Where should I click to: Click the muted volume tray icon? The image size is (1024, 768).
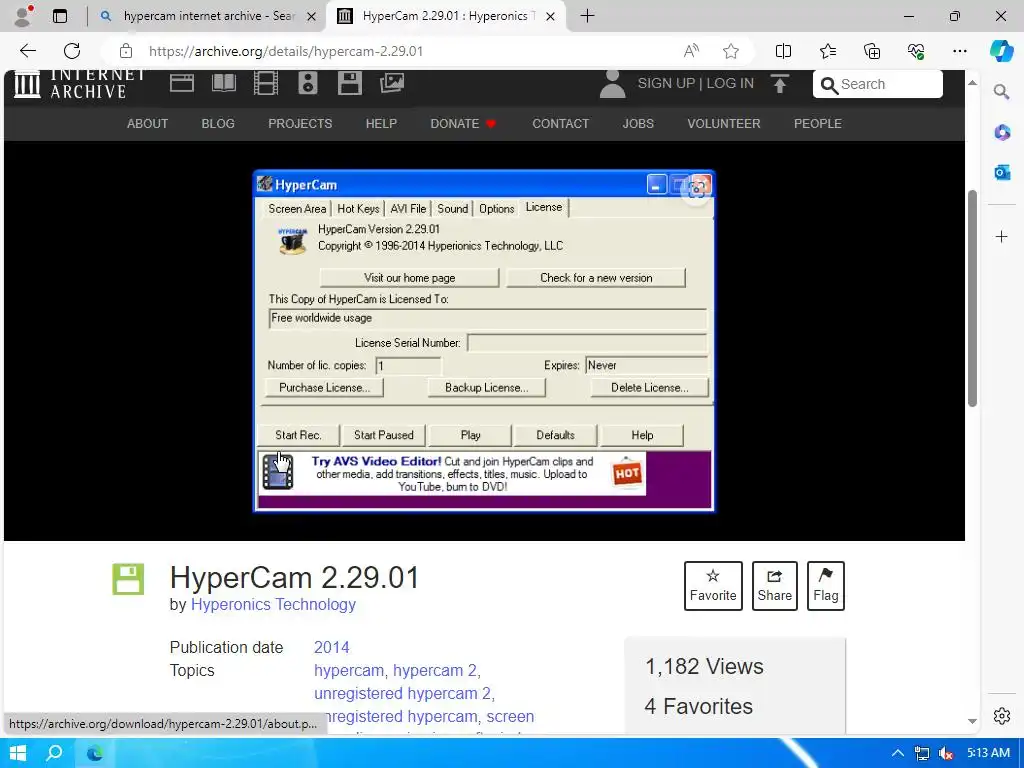[x=946, y=754]
